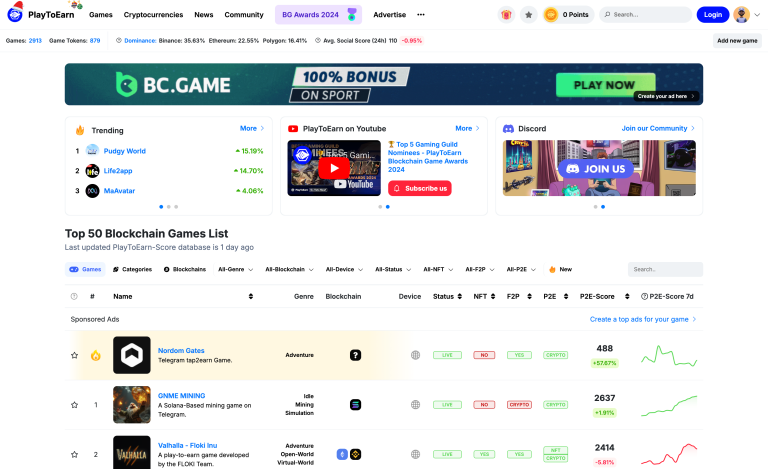Click the Discord logo icon
Screen dimensions: 768x469
click(508, 128)
